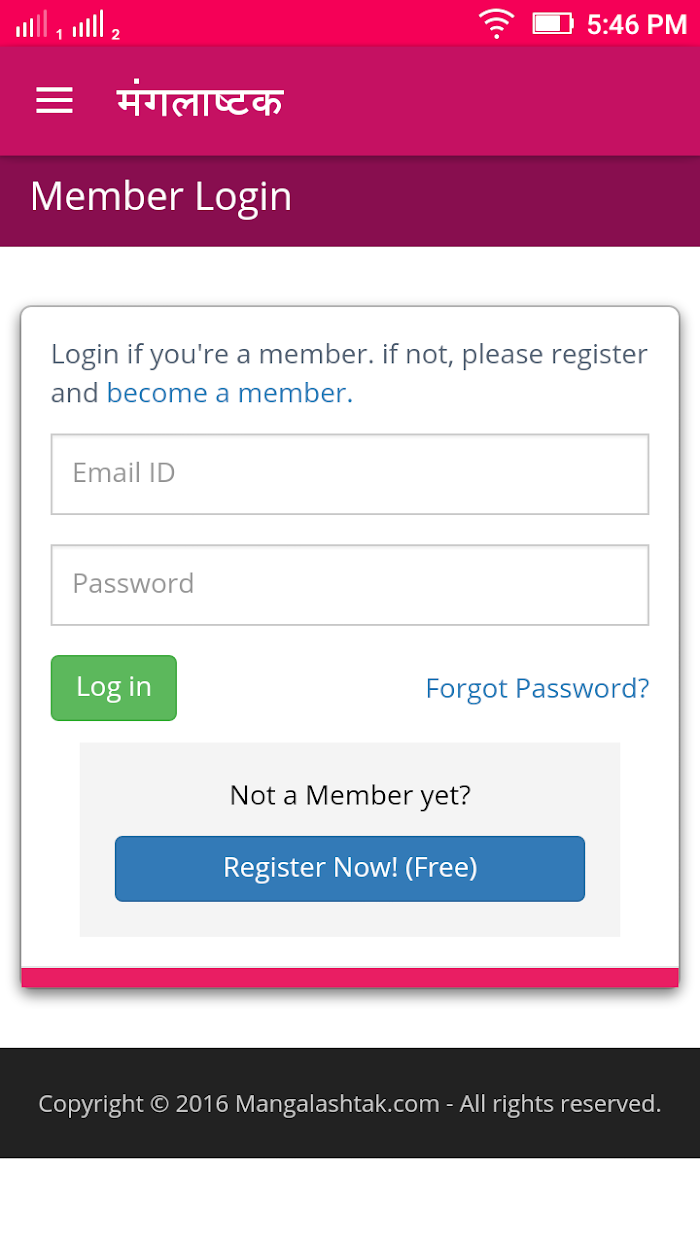
Task: Focus the Email ID field
Action: tap(350, 474)
